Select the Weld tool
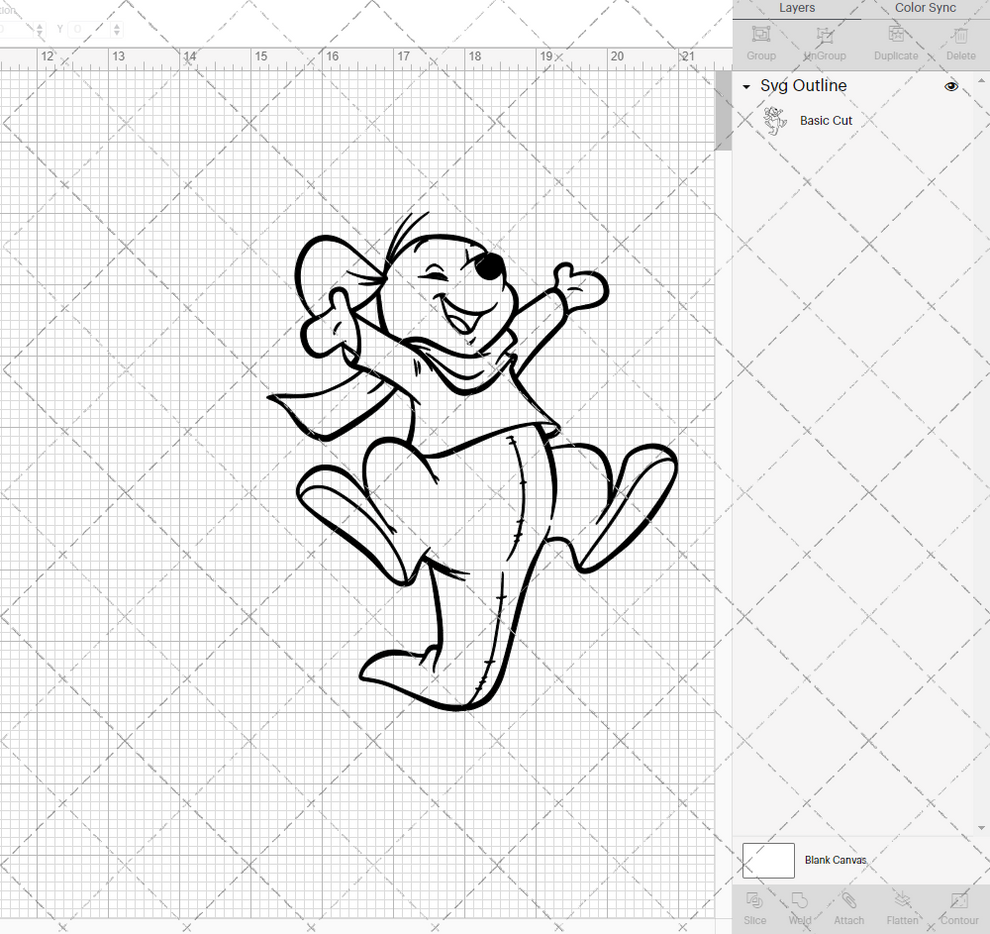The image size is (990, 934). coord(799,908)
